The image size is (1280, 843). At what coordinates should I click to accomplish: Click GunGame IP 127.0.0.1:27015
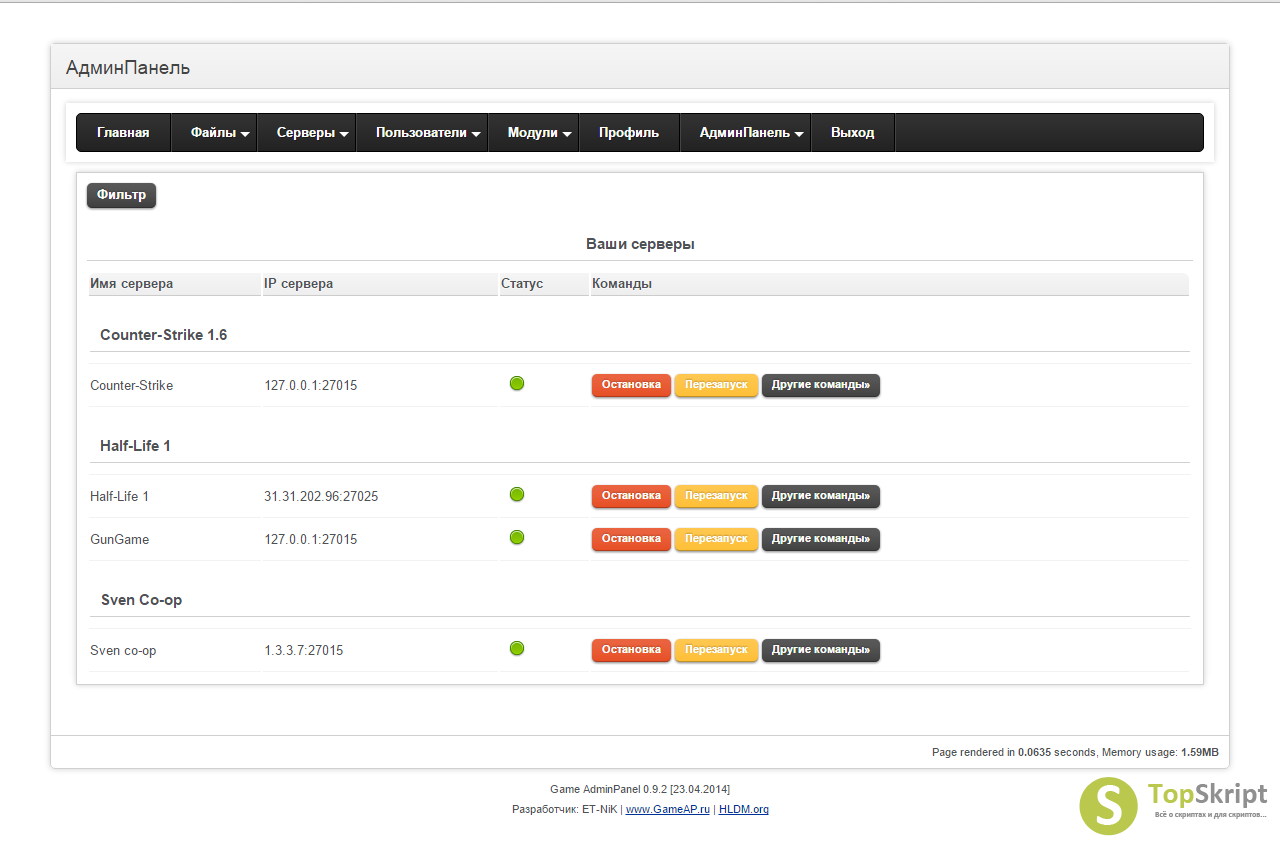311,540
